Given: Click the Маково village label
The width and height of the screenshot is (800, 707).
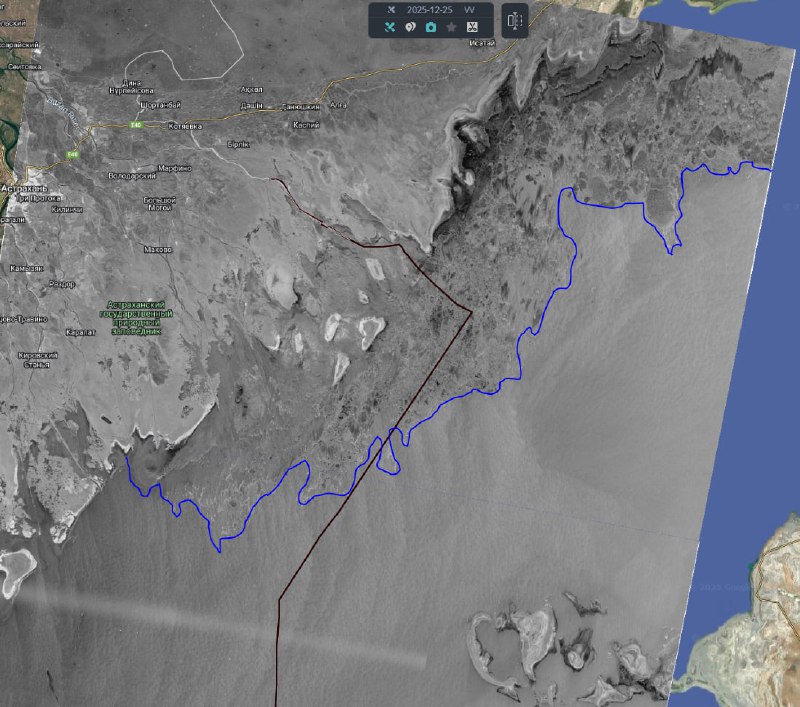Looking at the screenshot, I should 158,249.
